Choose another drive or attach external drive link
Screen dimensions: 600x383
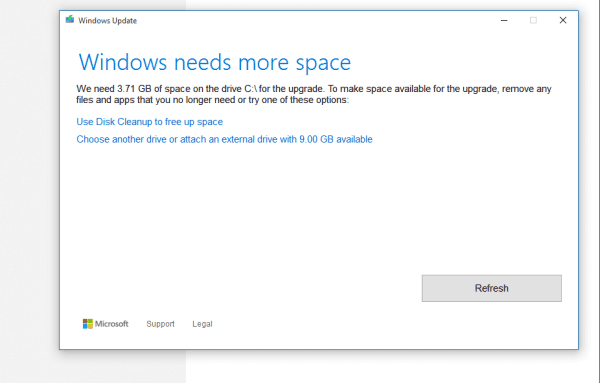pos(224,139)
